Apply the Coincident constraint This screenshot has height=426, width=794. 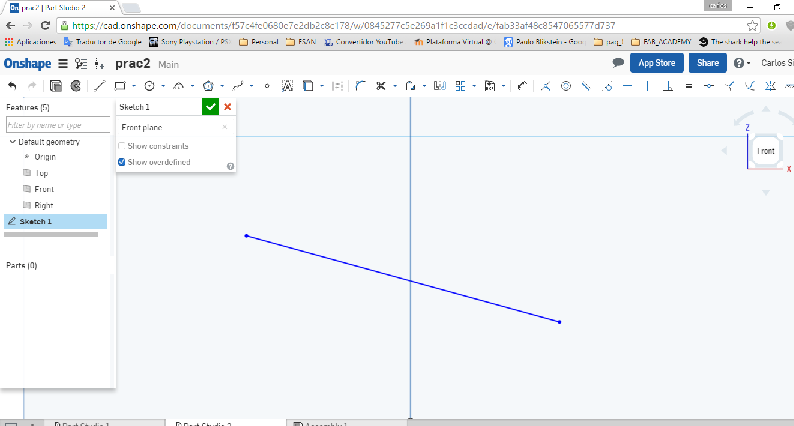pyautogui.click(x=545, y=86)
